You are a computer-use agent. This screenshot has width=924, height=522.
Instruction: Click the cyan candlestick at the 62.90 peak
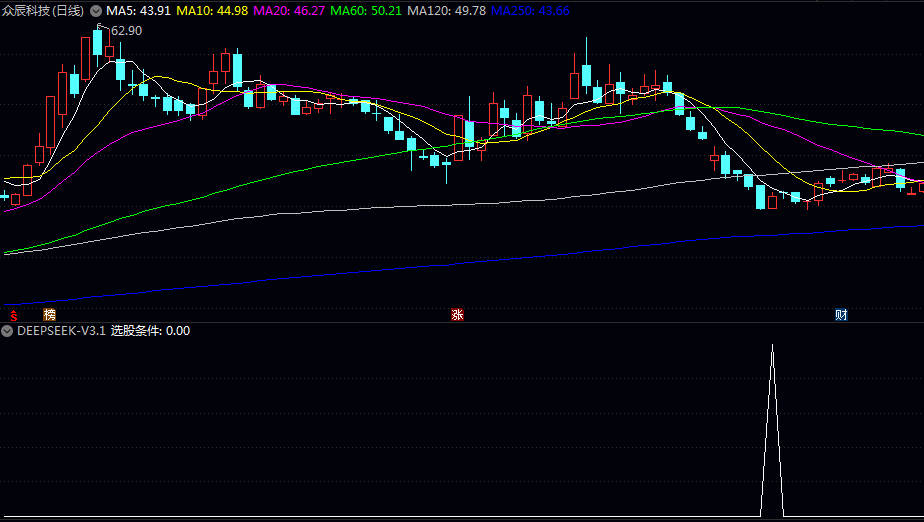(x=98, y=43)
